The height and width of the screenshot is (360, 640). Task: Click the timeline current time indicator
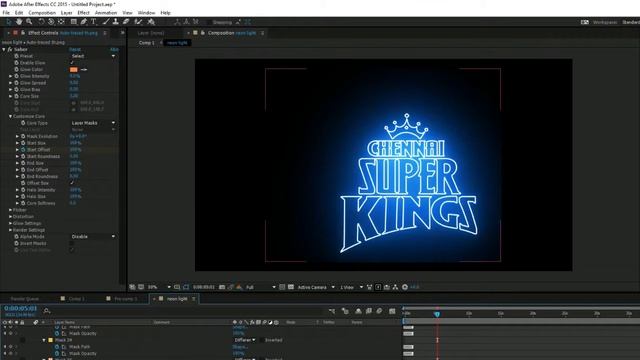pyautogui.click(x=437, y=314)
